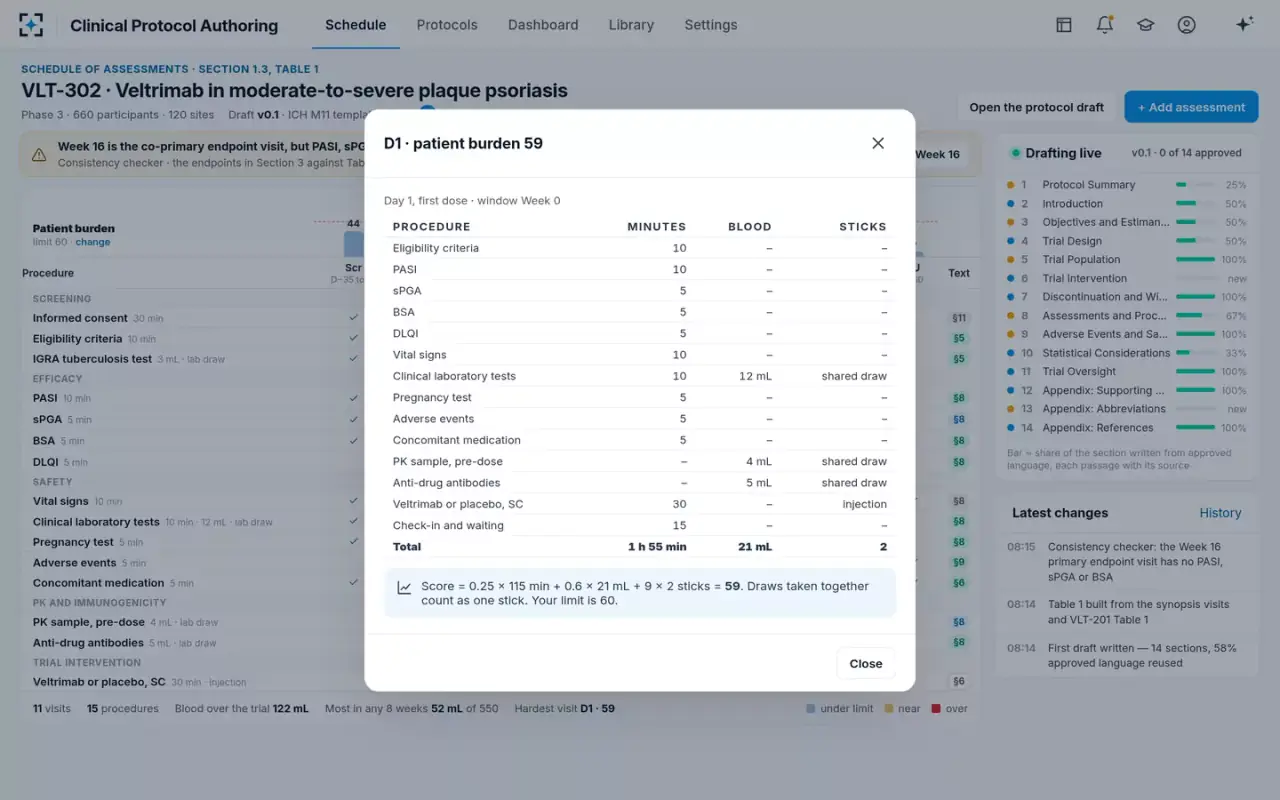Click the Close button in the dialog
1280x800 pixels.
point(866,663)
